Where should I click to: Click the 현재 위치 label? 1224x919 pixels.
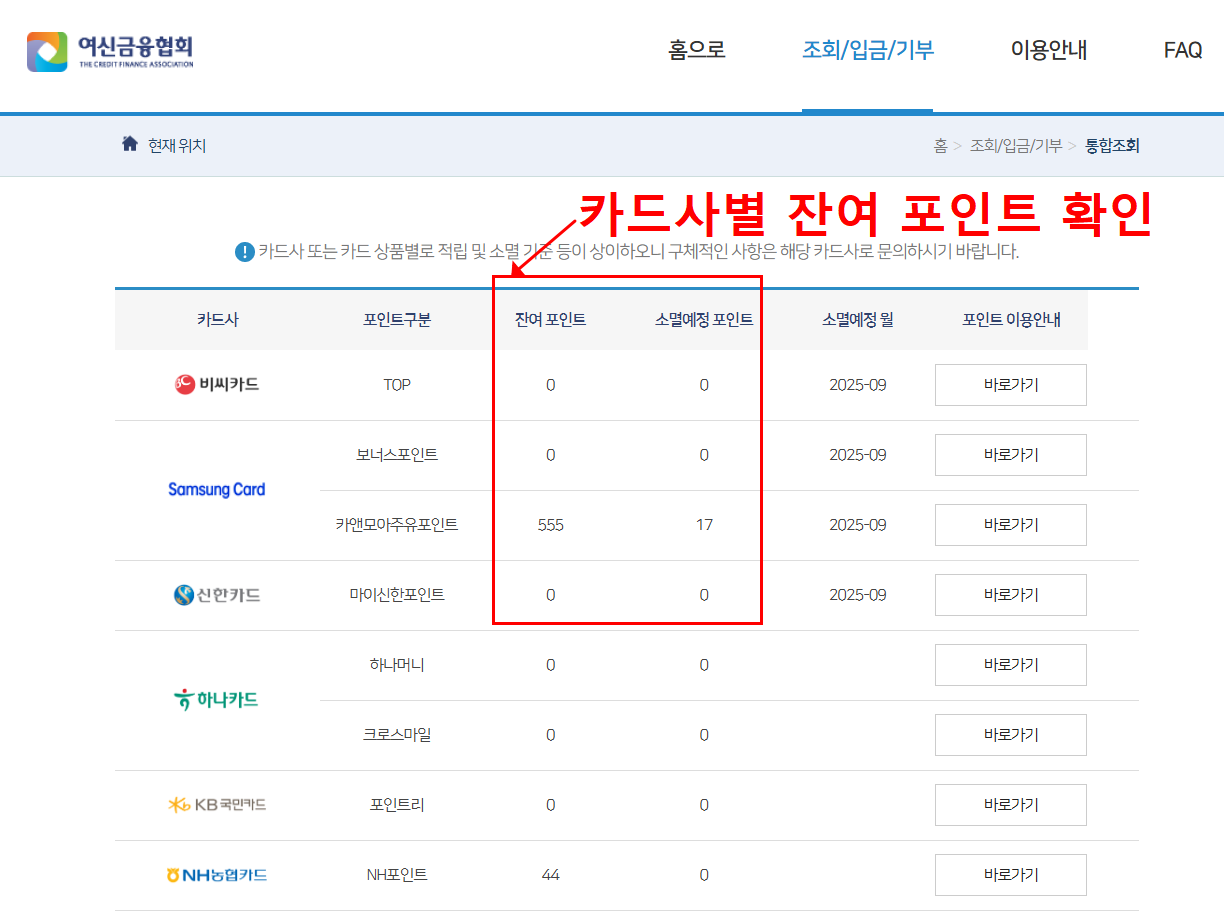coord(177,146)
